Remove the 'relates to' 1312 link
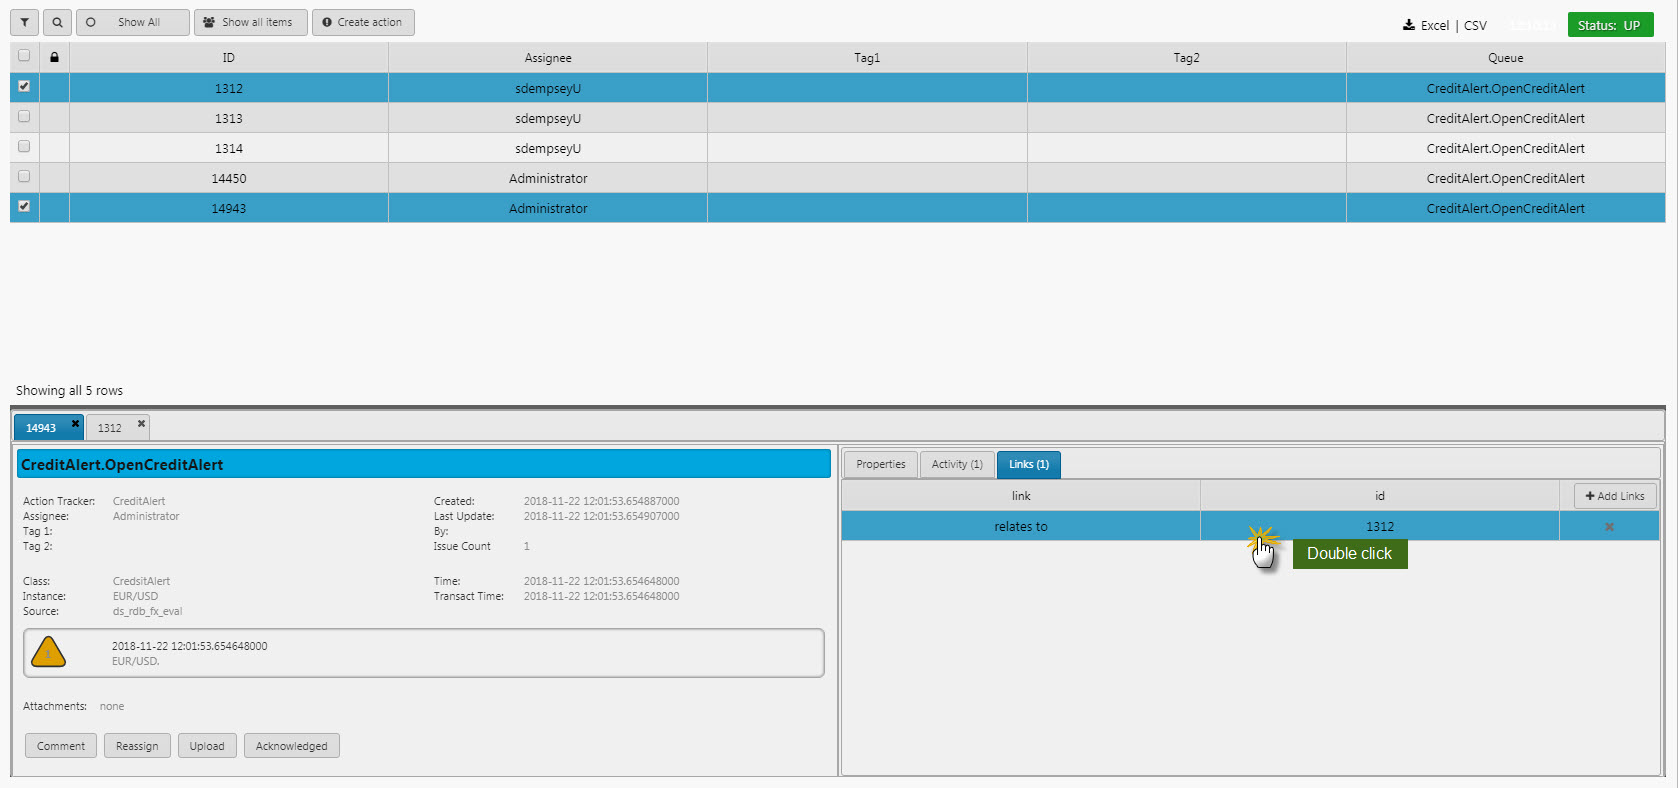Screen dimensions: 1678x788 pyautogui.click(x=1609, y=527)
